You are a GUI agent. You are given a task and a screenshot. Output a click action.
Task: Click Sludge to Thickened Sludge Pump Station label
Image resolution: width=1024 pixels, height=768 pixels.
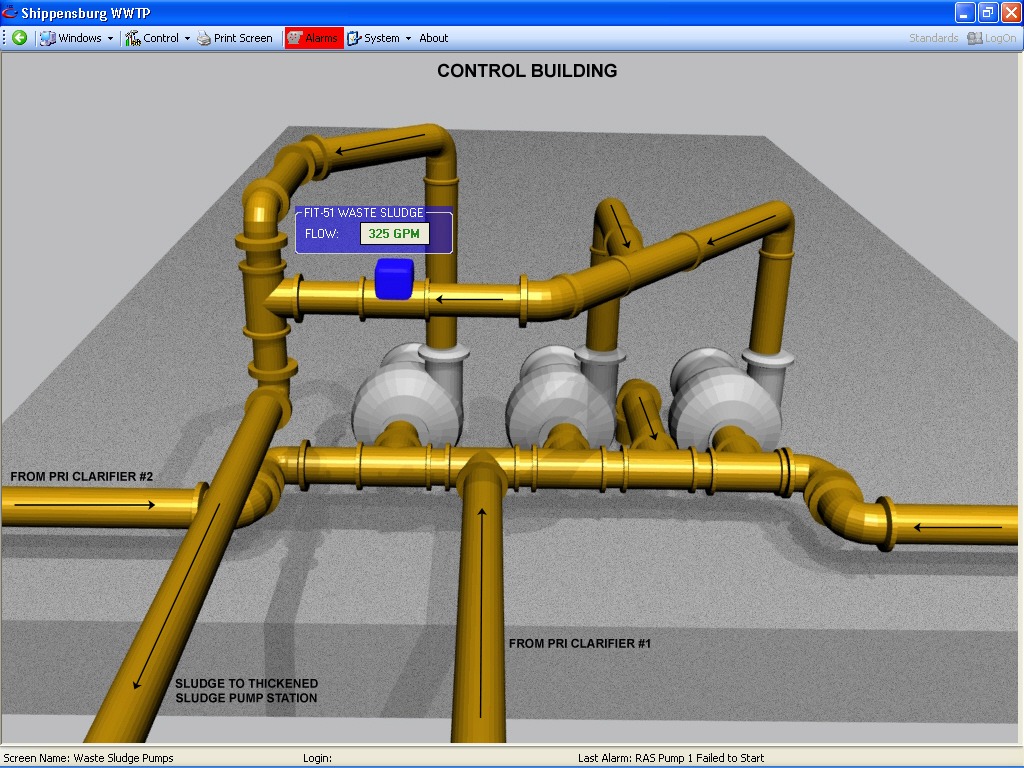246,691
